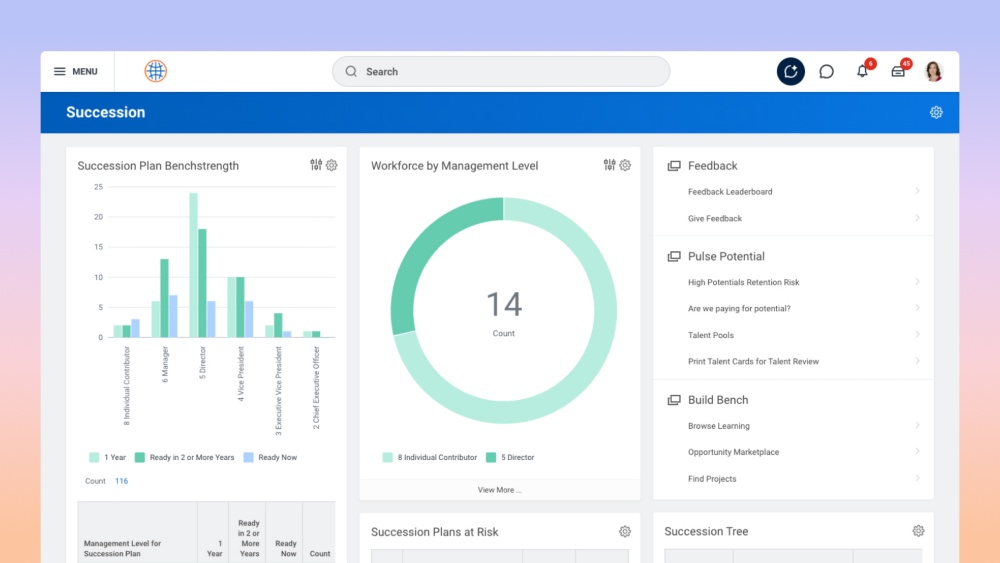The width and height of the screenshot is (1000, 563).
Task: Open the notifications bell icon
Action: pos(862,71)
